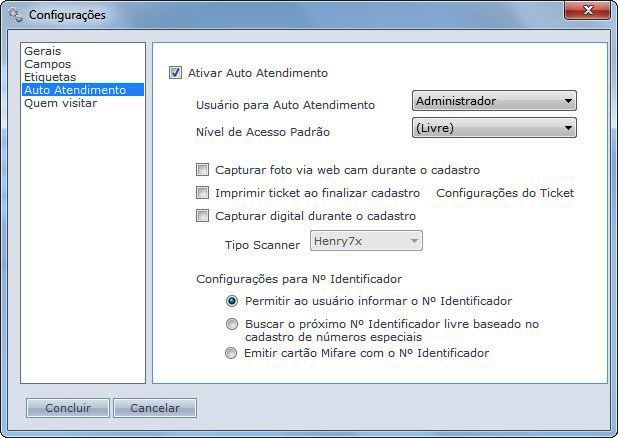
Task: Click the Concluir button
Action: pyautogui.click(x=68, y=408)
